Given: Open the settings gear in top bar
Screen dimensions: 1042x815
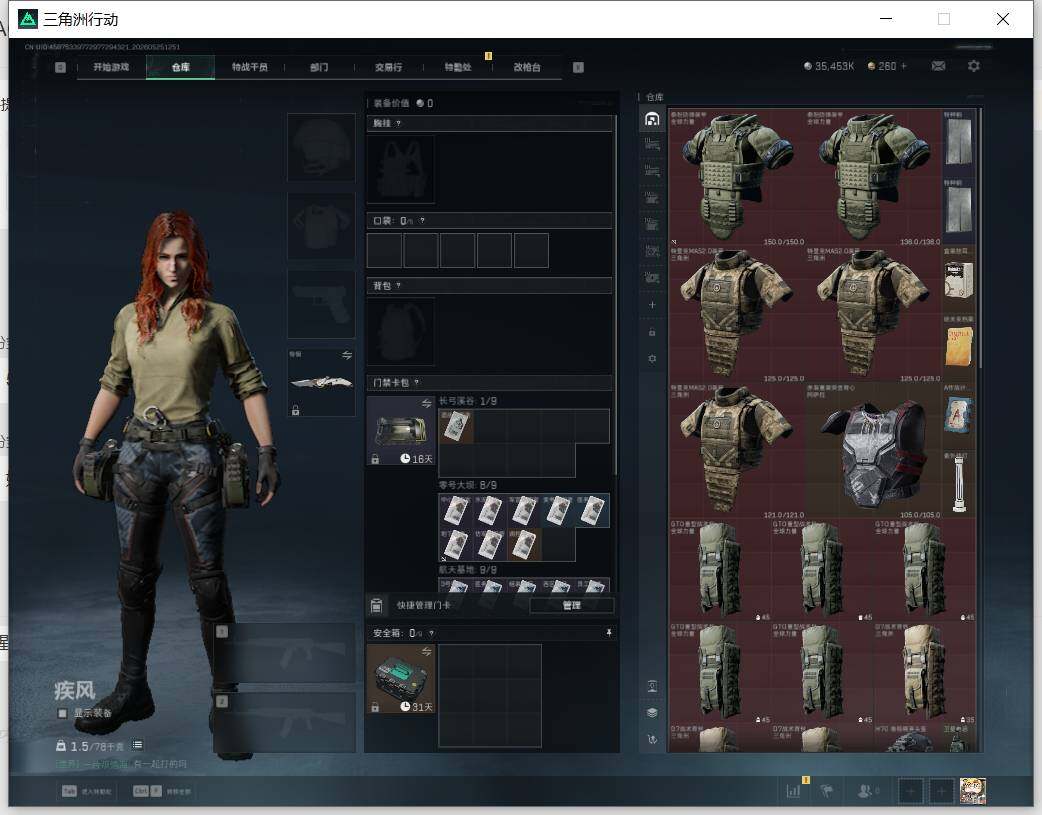Looking at the screenshot, I should coord(974,66).
